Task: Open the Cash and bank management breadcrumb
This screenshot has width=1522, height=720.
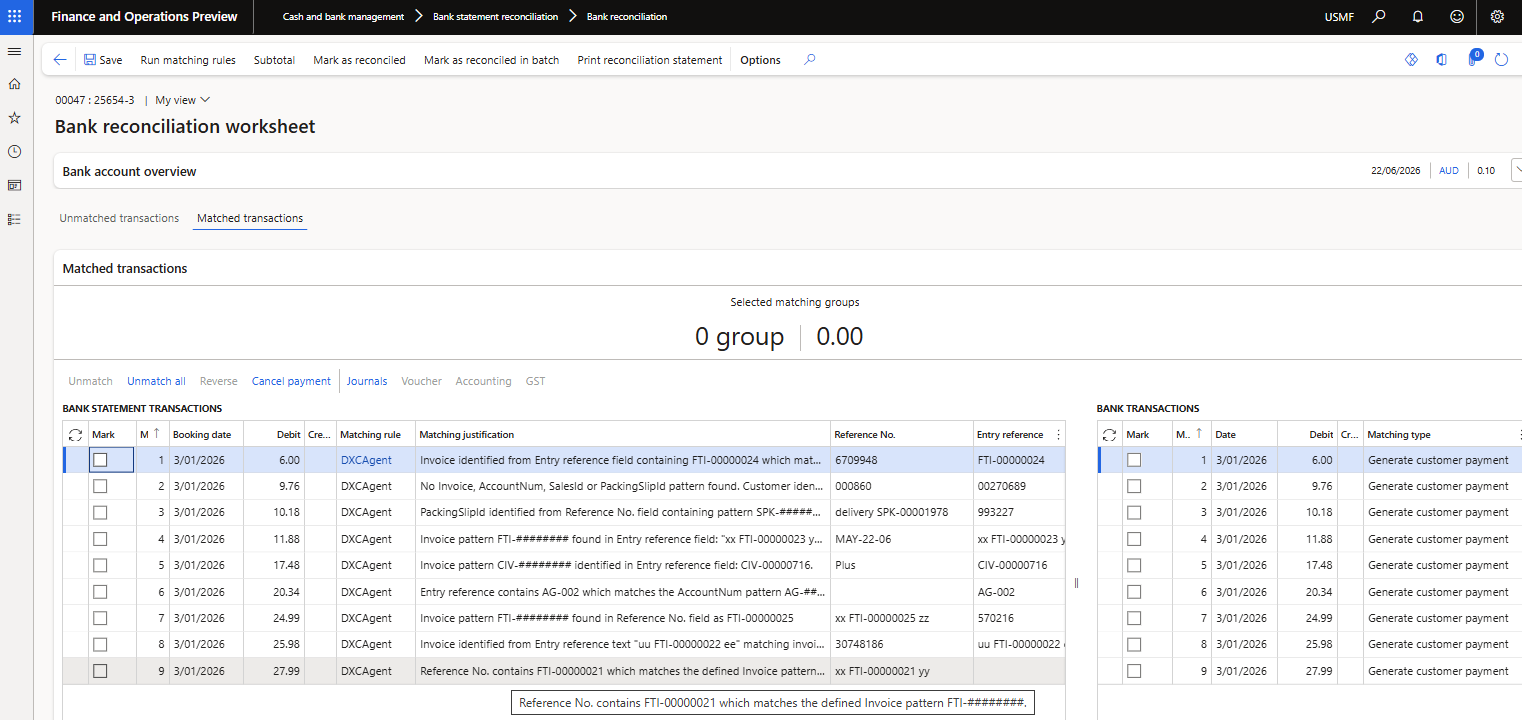Action: point(343,17)
